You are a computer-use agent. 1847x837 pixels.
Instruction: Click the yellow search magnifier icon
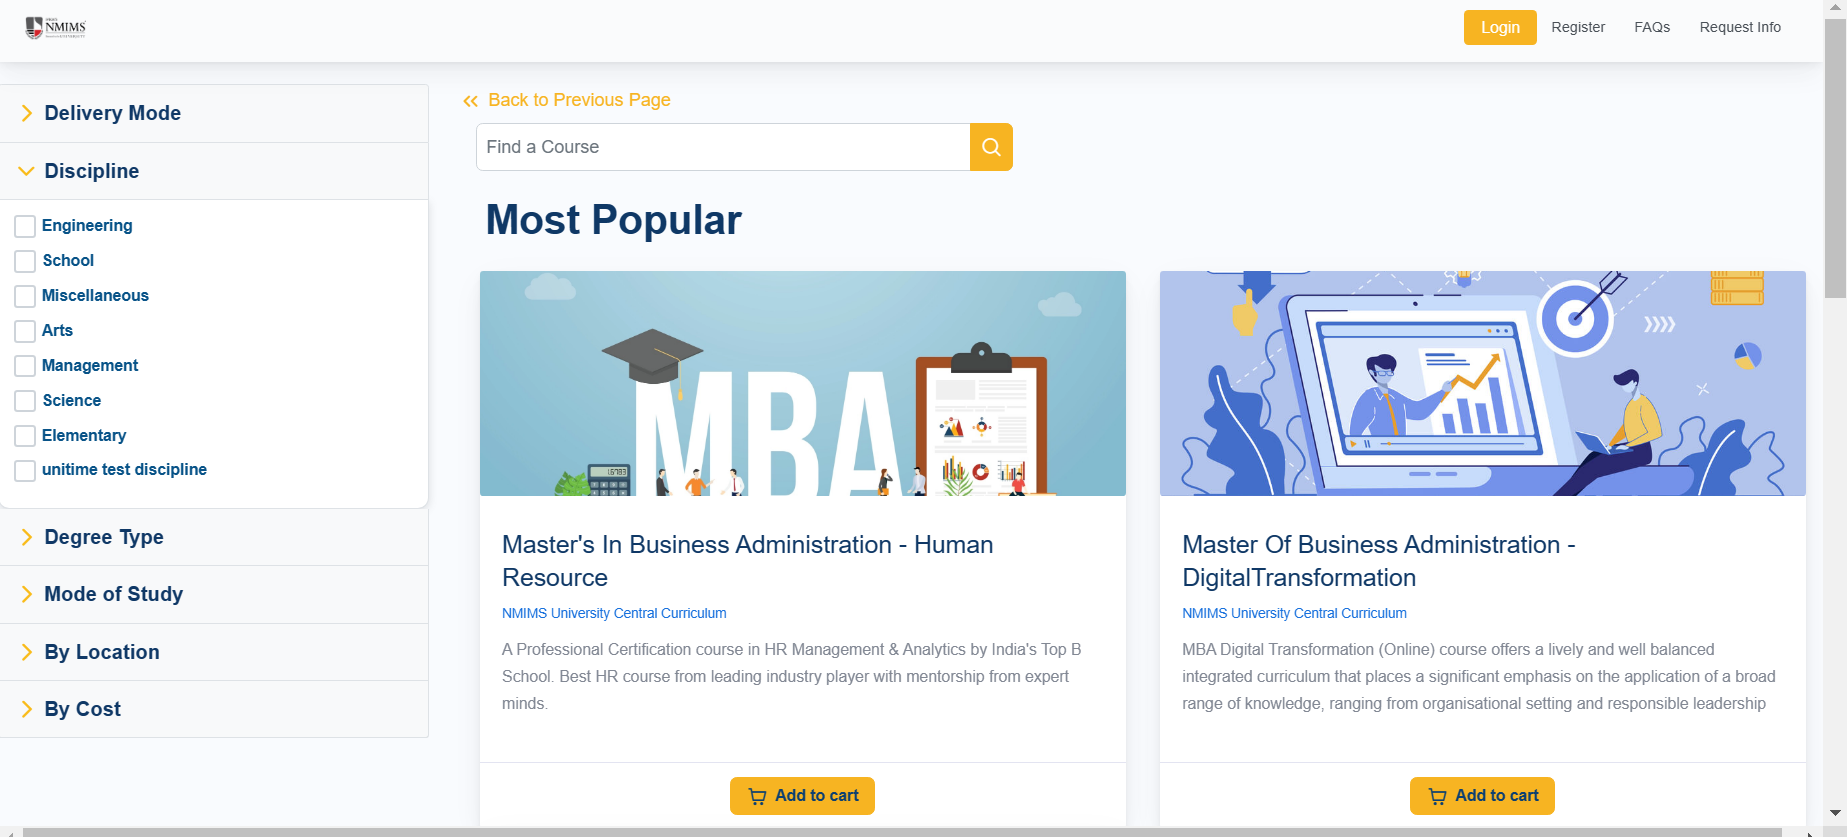(991, 147)
